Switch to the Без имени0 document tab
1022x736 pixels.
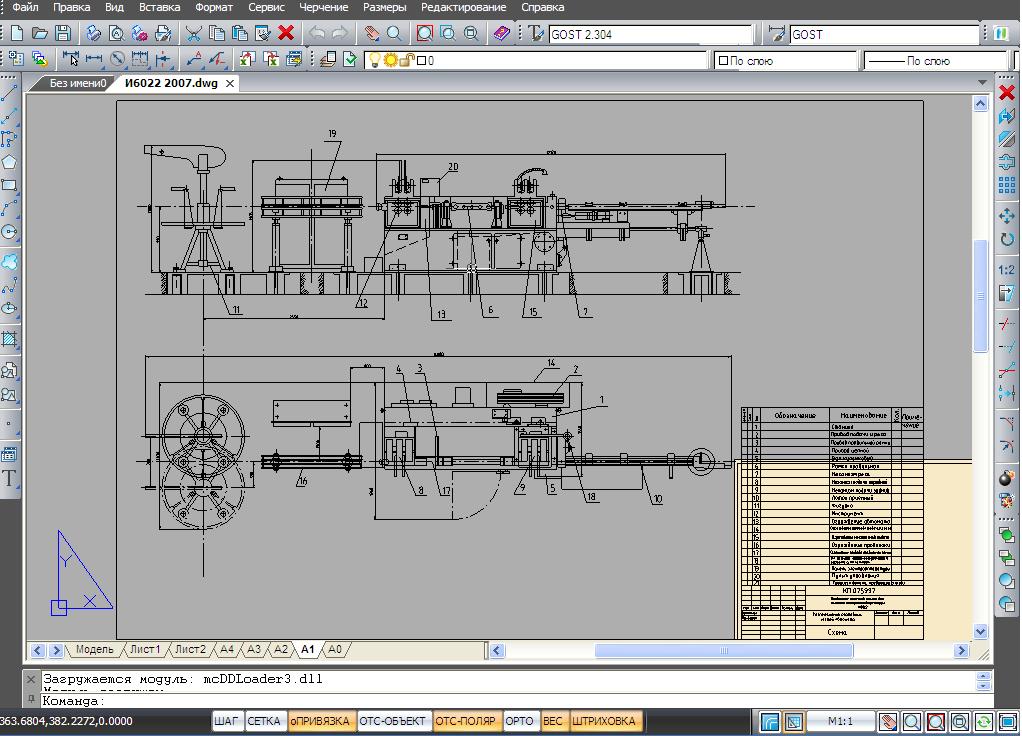pyautogui.click(x=77, y=83)
